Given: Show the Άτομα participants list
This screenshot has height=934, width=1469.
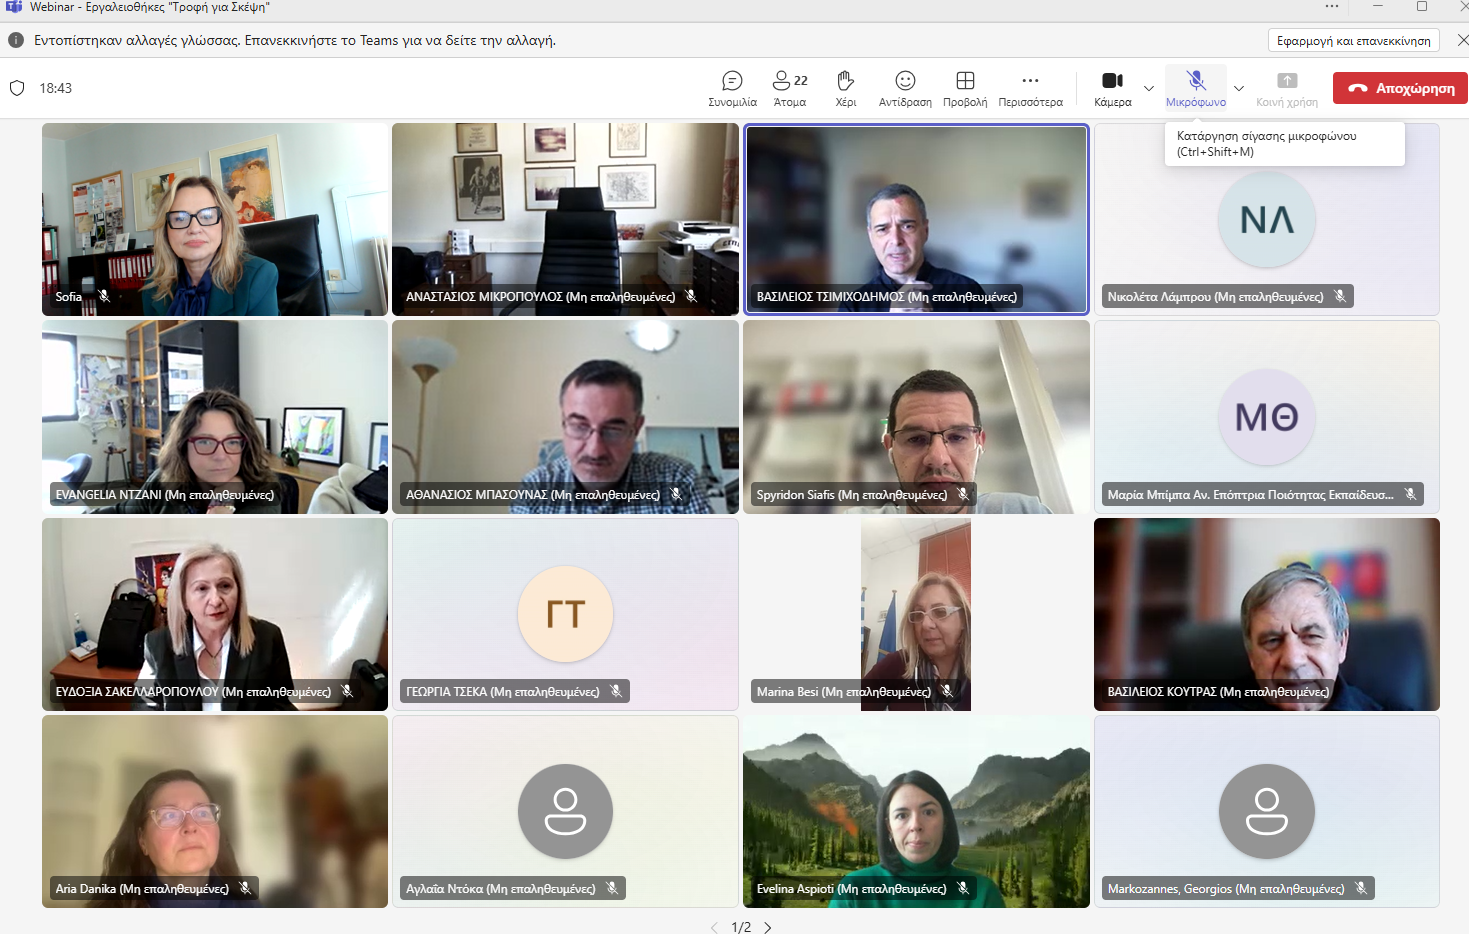Looking at the screenshot, I should pos(789,88).
